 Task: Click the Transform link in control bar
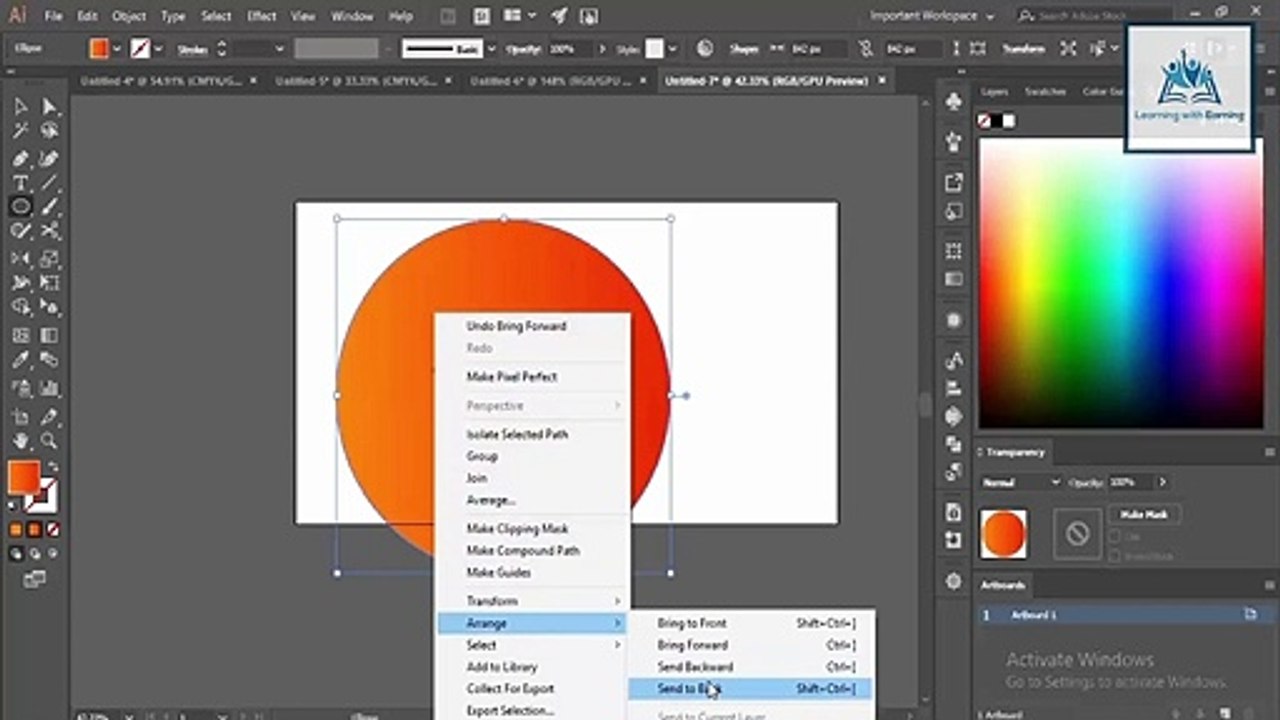(1023, 48)
